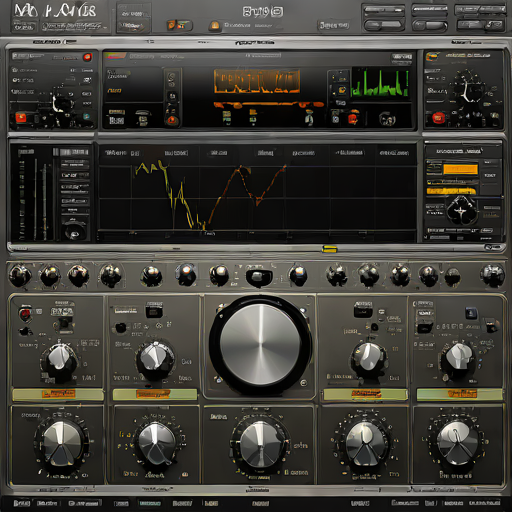This screenshot has width=512, height=512.
Task: Click the large silver center dial
Action: 260,344
